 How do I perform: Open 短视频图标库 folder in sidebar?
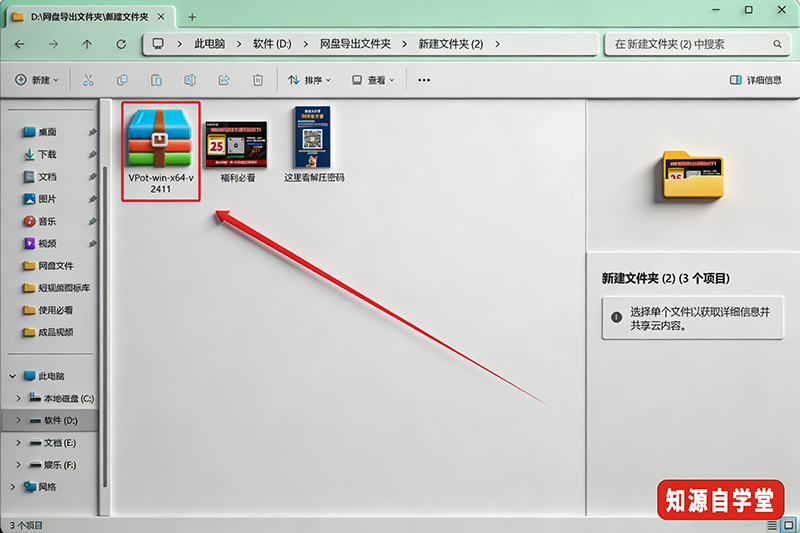pos(57,288)
